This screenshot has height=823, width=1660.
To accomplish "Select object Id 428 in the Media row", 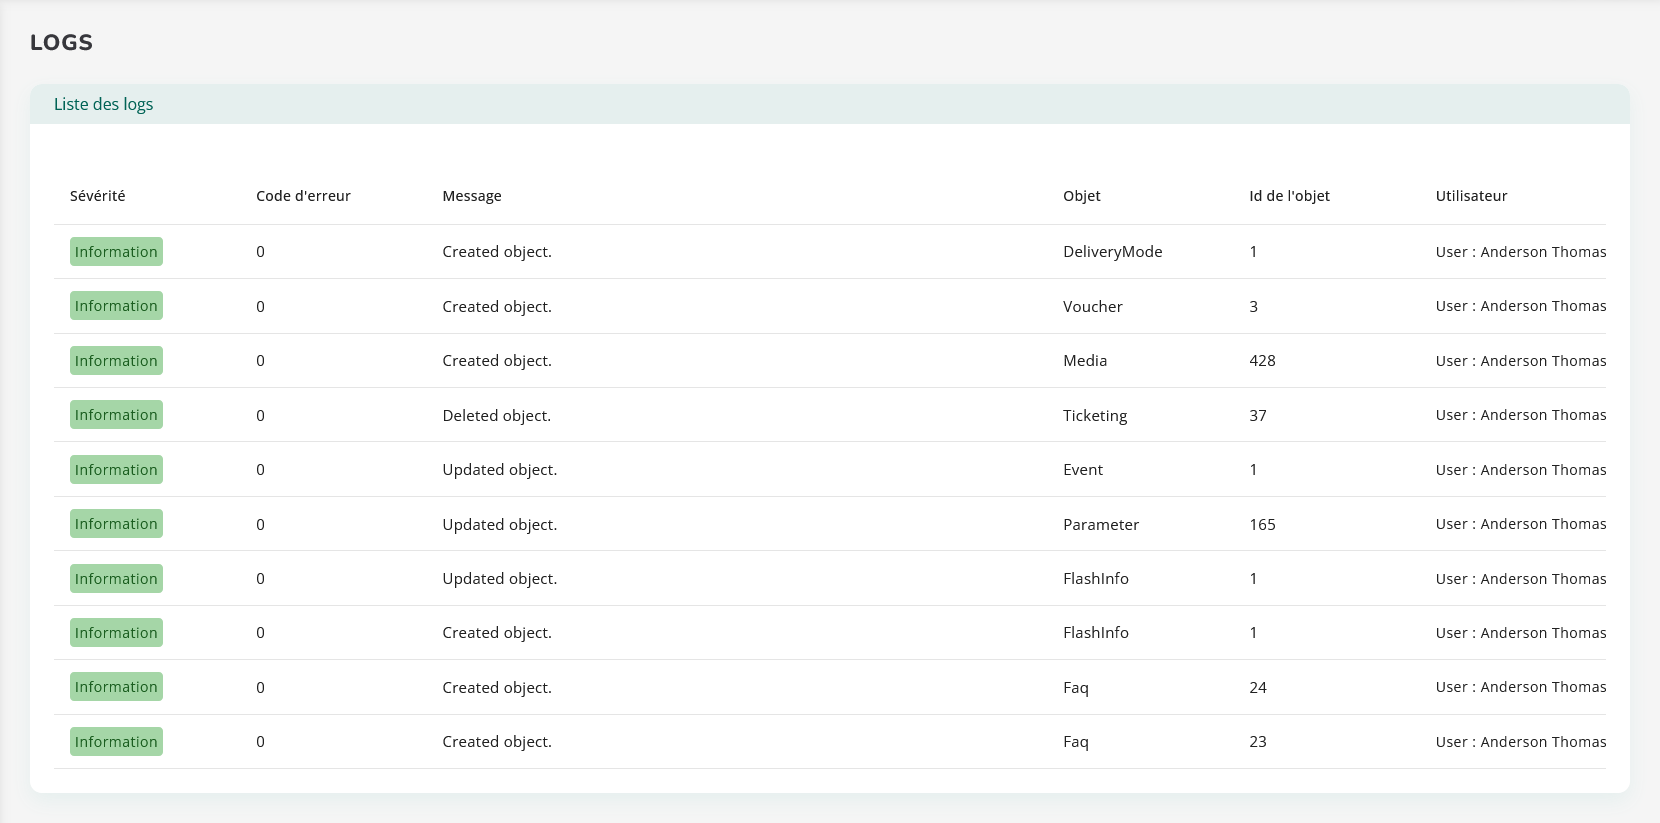I will click(x=1262, y=361).
